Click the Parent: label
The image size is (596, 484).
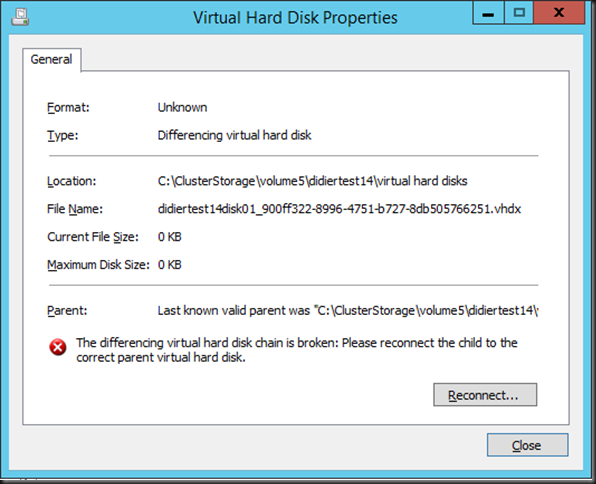pyautogui.click(x=67, y=311)
